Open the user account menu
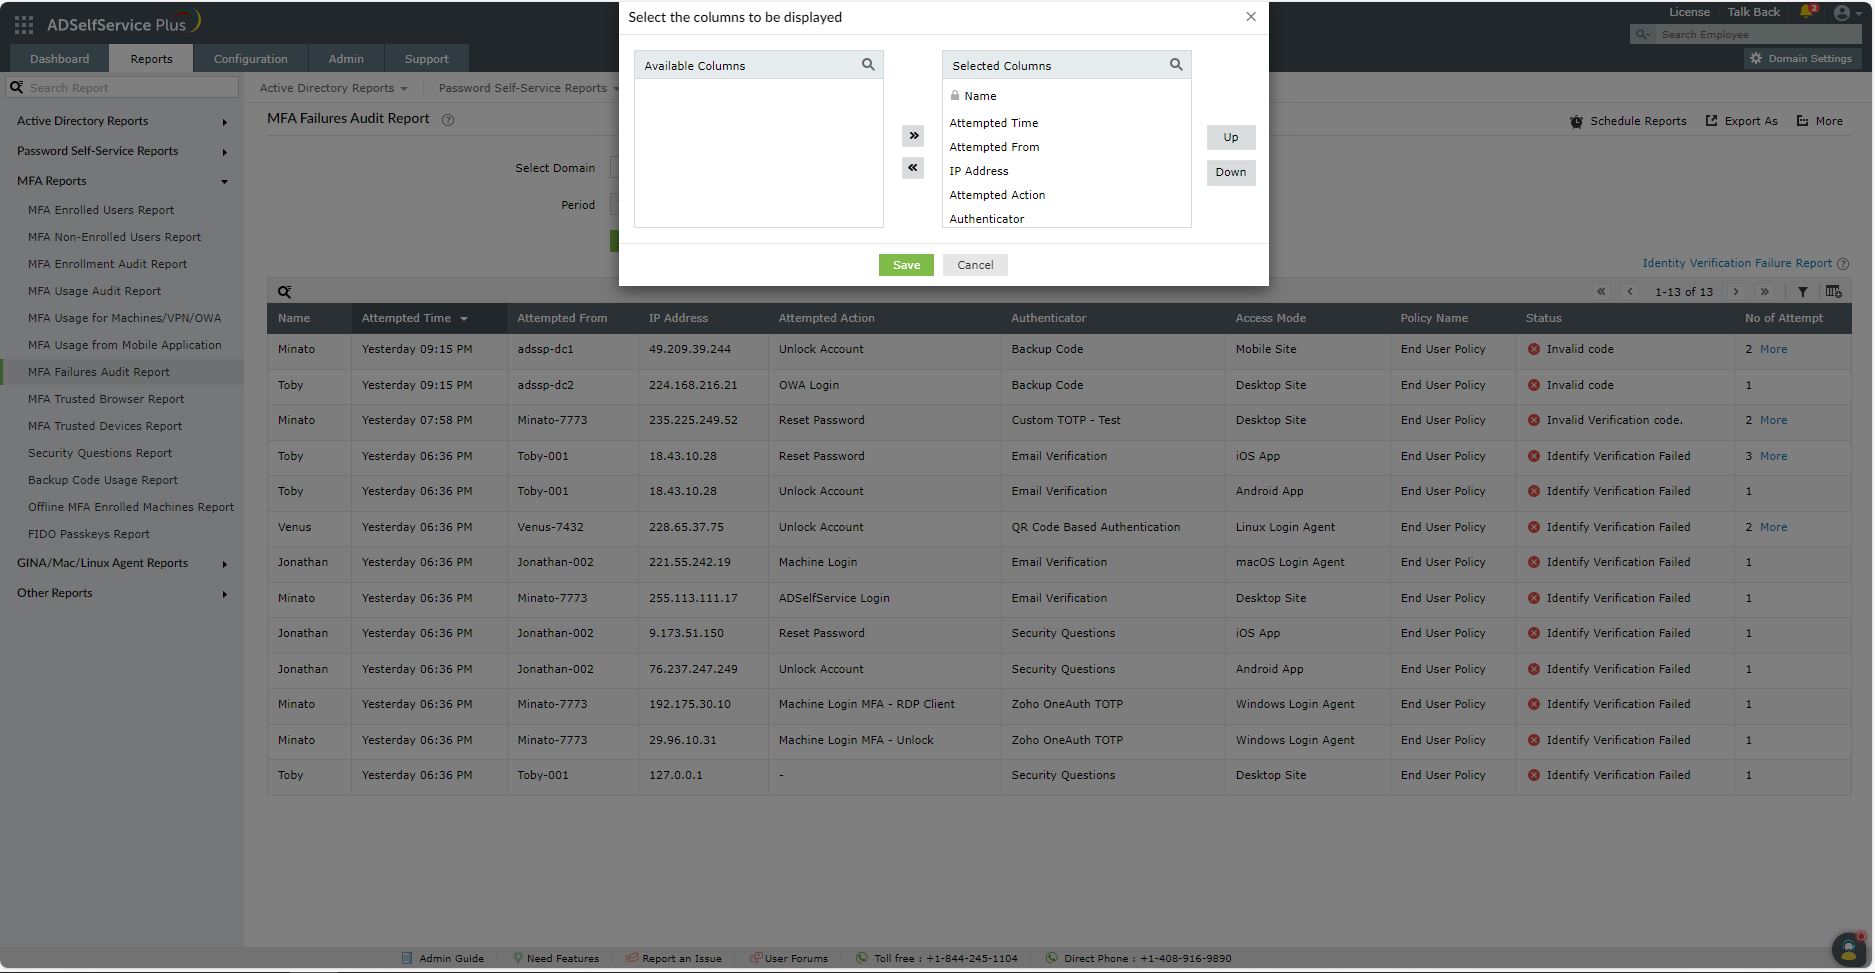This screenshot has width=1875, height=973. coord(1846,13)
